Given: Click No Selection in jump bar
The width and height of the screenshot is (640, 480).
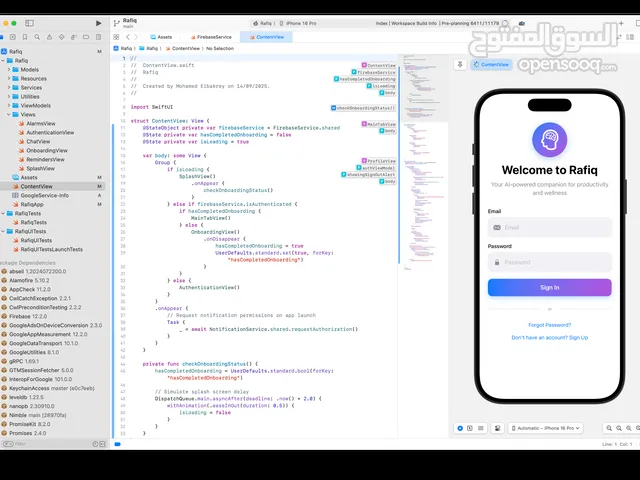Looking at the screenshot, I should [x=220, y=48].
